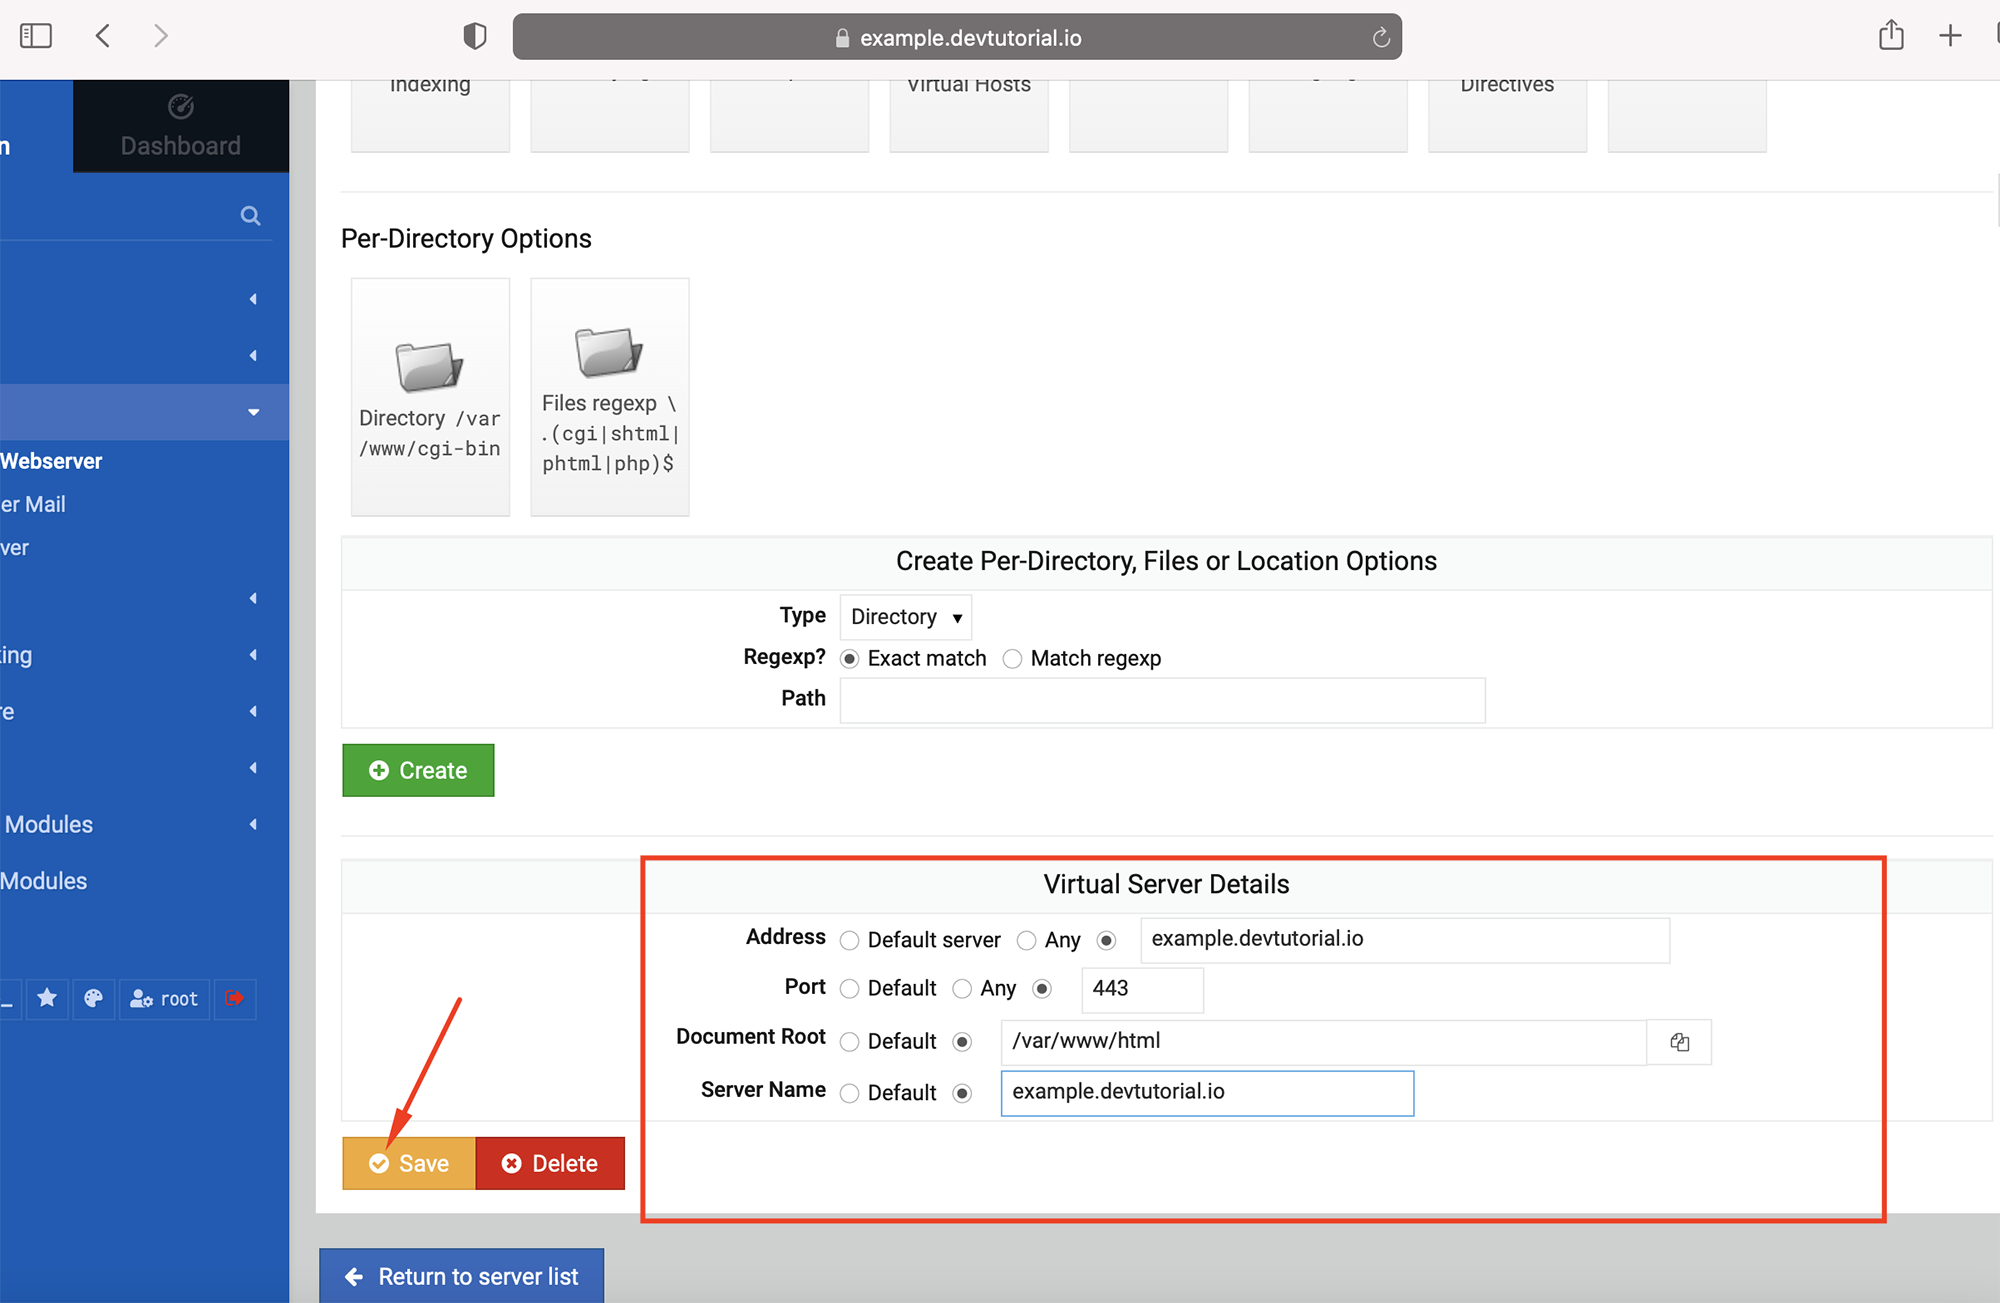Image resolution: width=2000 pixels, height=1303 pixels.
Task: Click inside the Path input field
Action: (x=1161, y=700)
